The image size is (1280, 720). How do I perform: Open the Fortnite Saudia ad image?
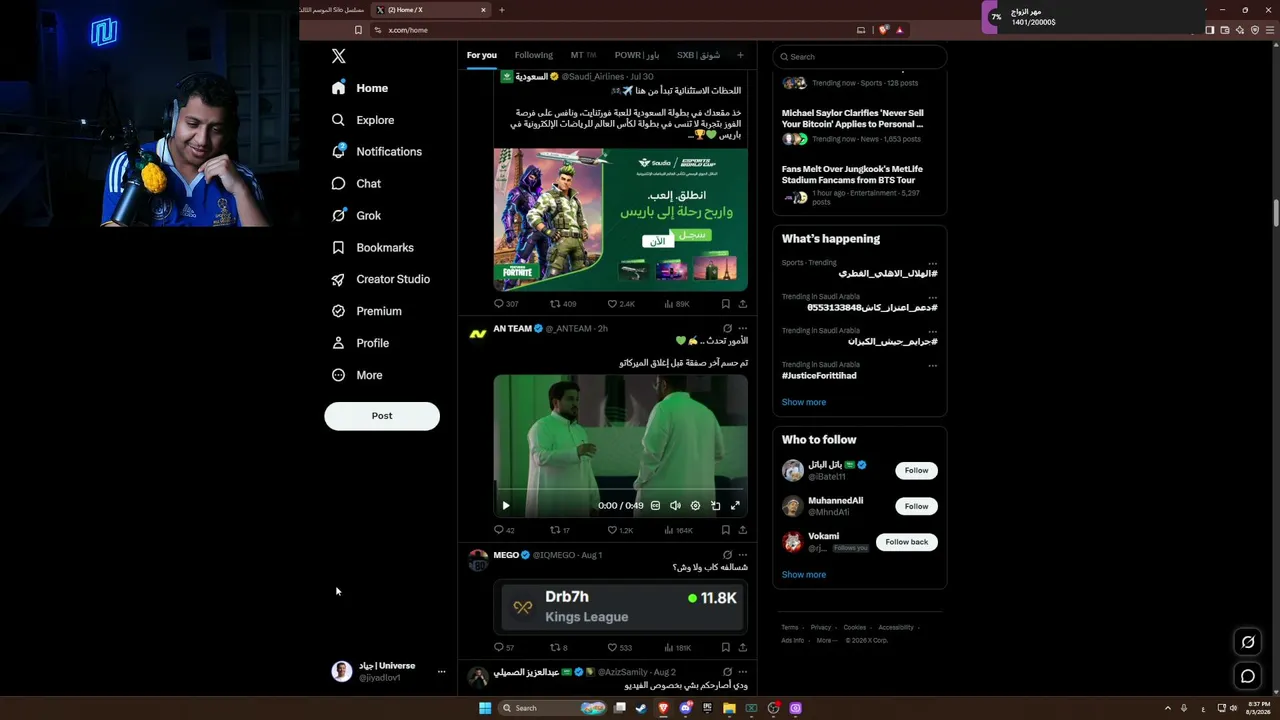[x=621, y=220]
